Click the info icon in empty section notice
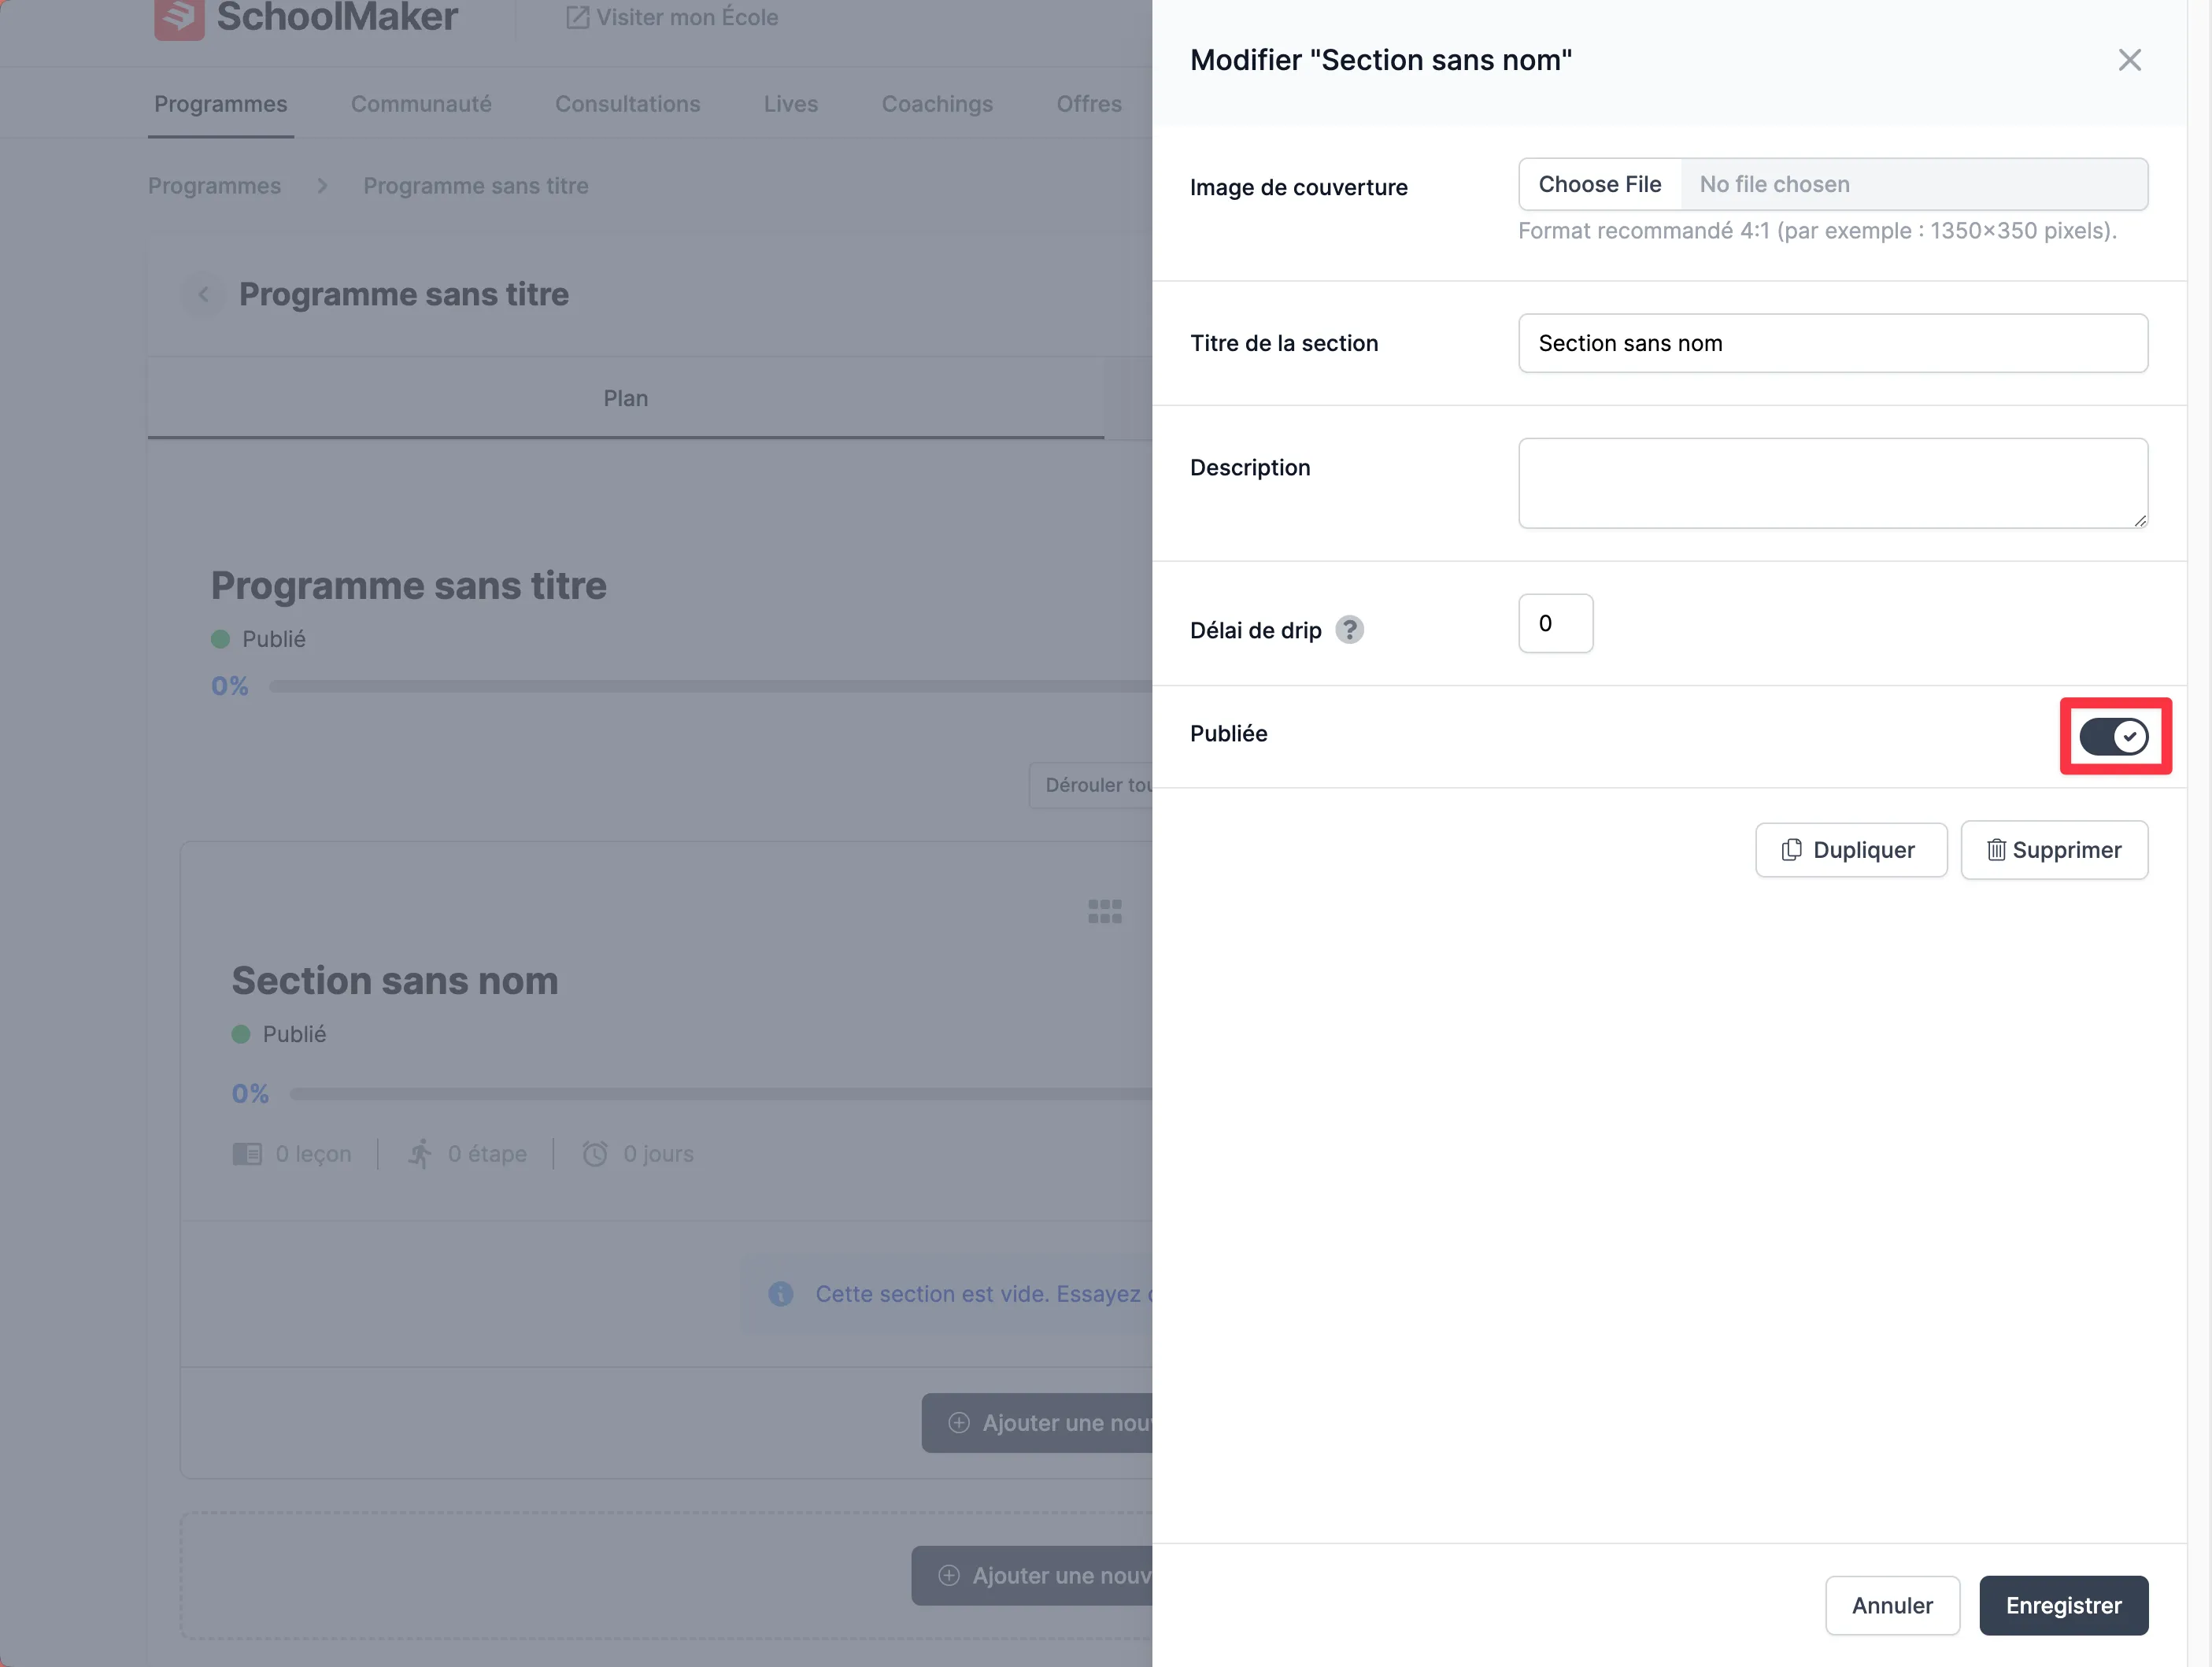2212x1667 pixels. (x=780, y=1294)
